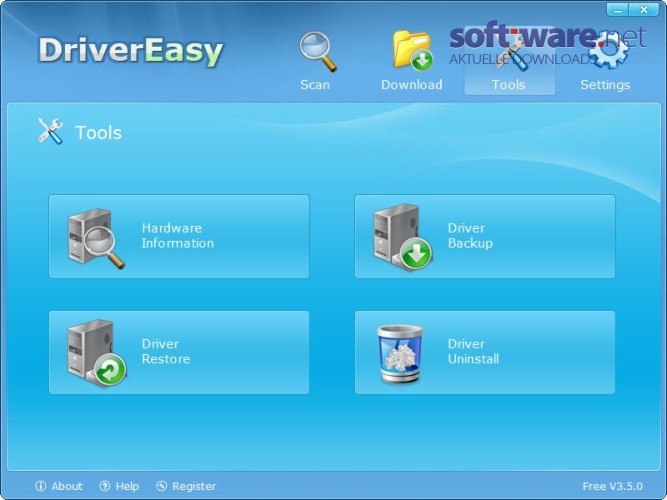Open the Driver Uninstall tool
Viewport: 667px width, 500px height.
pos(485,352)
